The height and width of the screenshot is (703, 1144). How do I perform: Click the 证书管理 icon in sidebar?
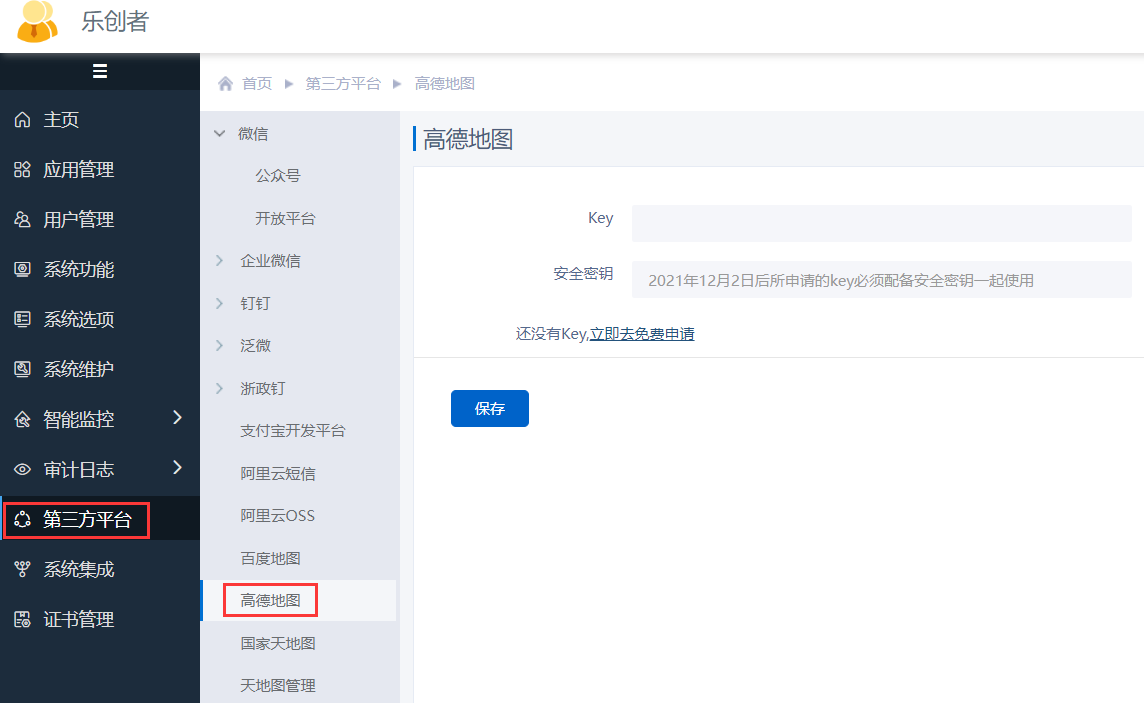(x=22, y=620)
